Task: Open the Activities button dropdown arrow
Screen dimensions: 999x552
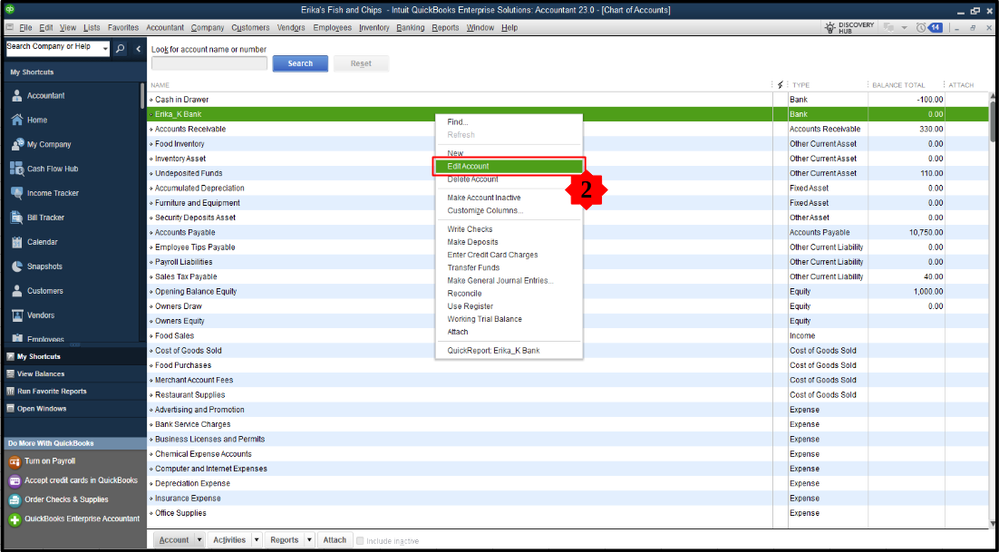Action: pos(256,540)
